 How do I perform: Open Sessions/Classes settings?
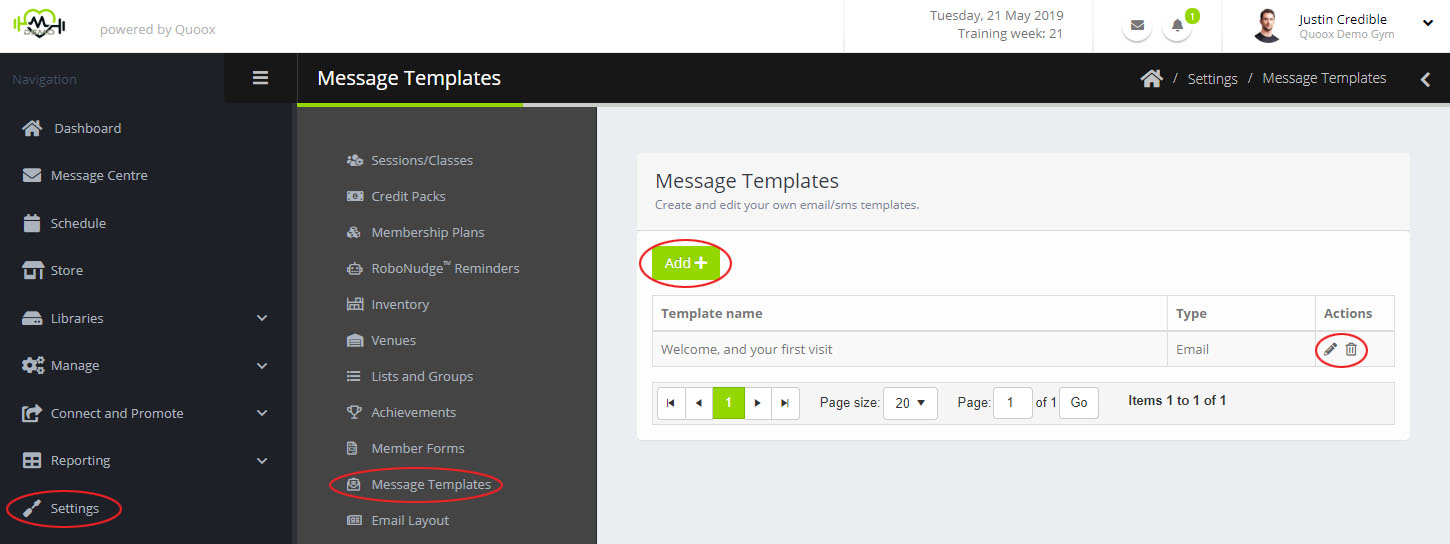pos(422,160)
